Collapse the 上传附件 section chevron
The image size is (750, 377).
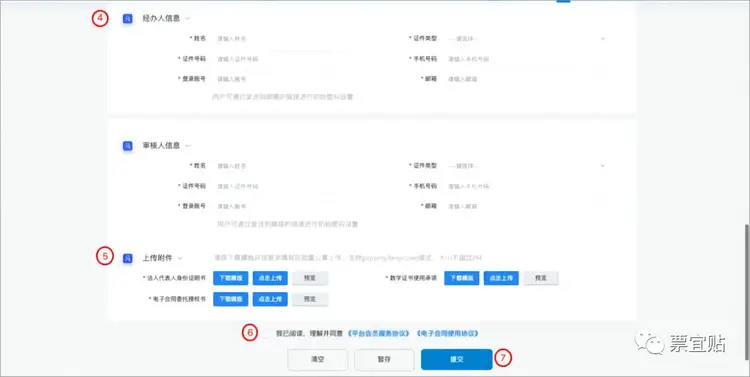point(180,258)
